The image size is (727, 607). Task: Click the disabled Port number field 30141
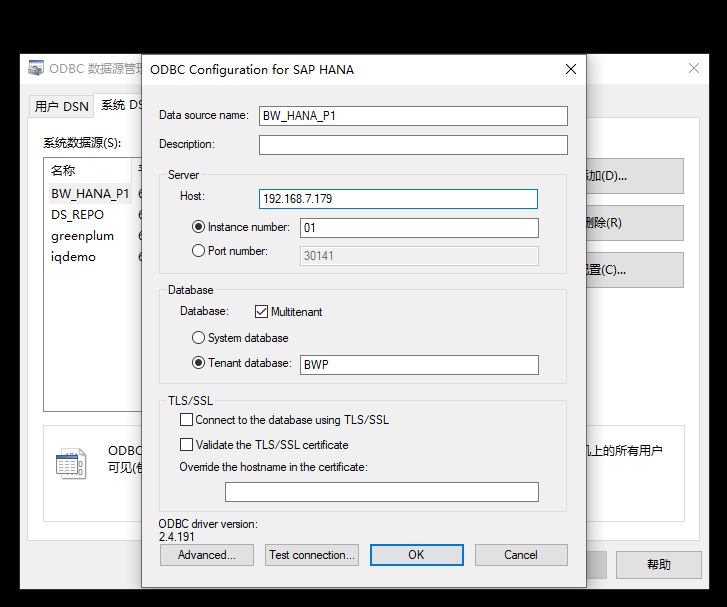419,256
